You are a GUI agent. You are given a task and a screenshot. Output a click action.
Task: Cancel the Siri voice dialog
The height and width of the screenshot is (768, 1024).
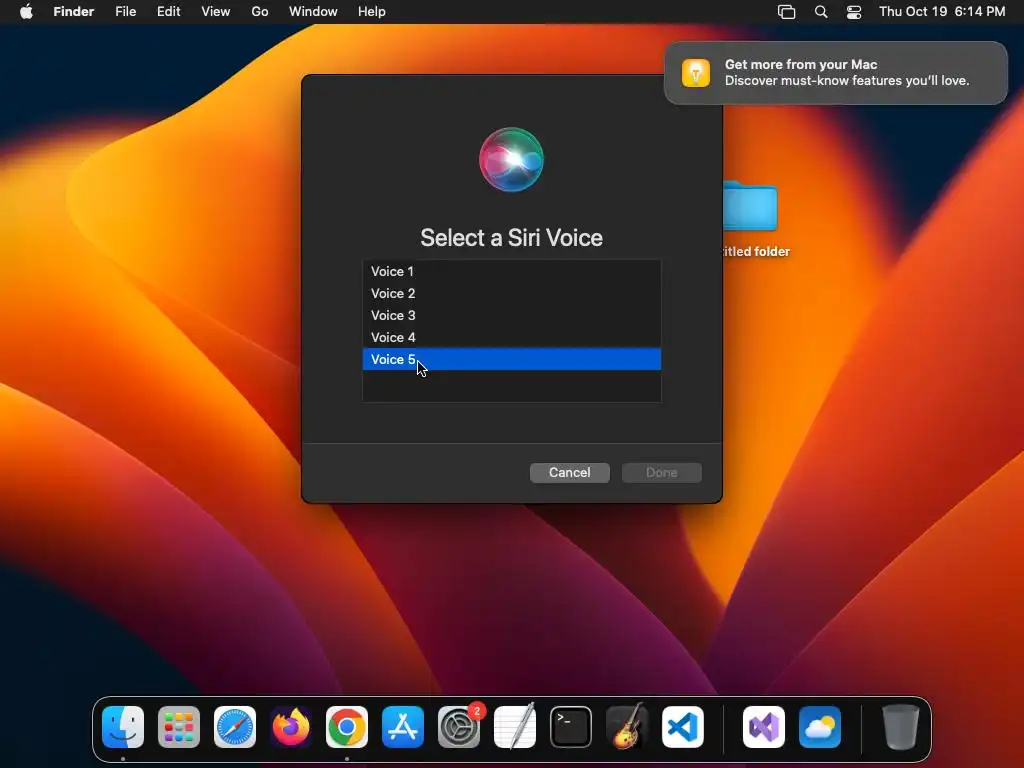point(569,472)
